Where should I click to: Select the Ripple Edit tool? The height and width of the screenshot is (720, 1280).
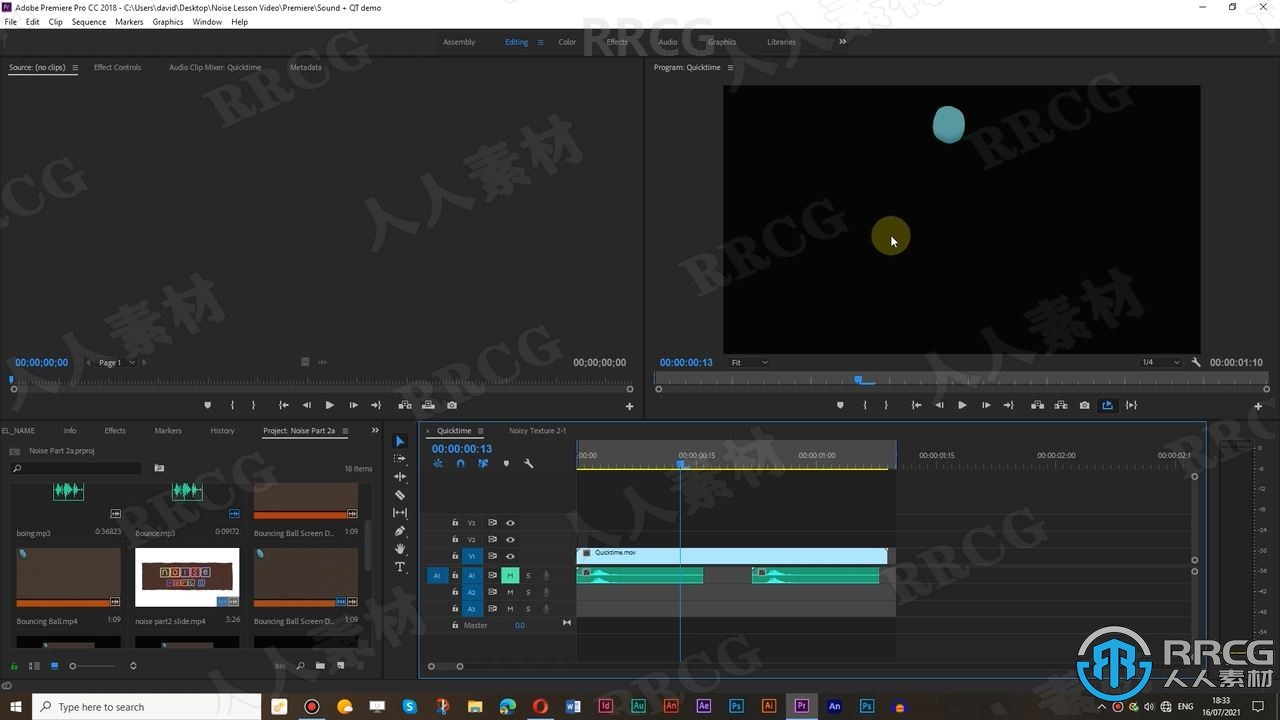click(x=400, y=477)
